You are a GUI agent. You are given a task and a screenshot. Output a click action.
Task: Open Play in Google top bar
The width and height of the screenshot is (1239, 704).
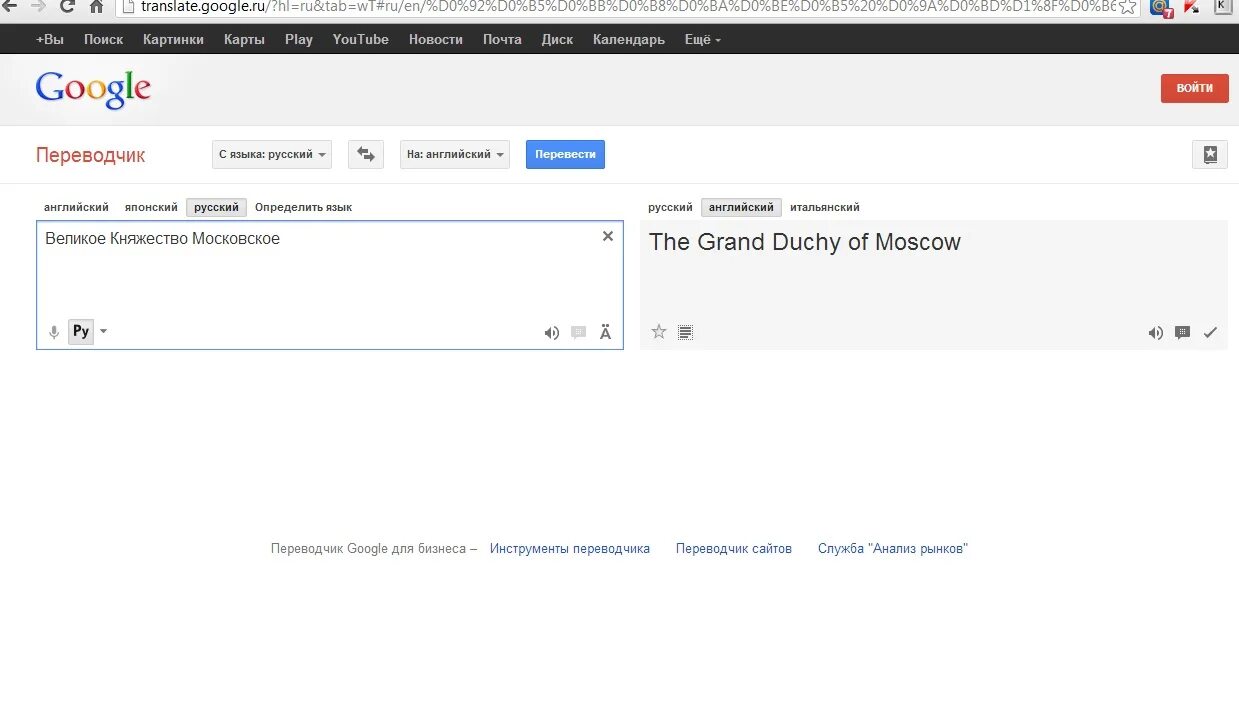click(x=298, y=39)
